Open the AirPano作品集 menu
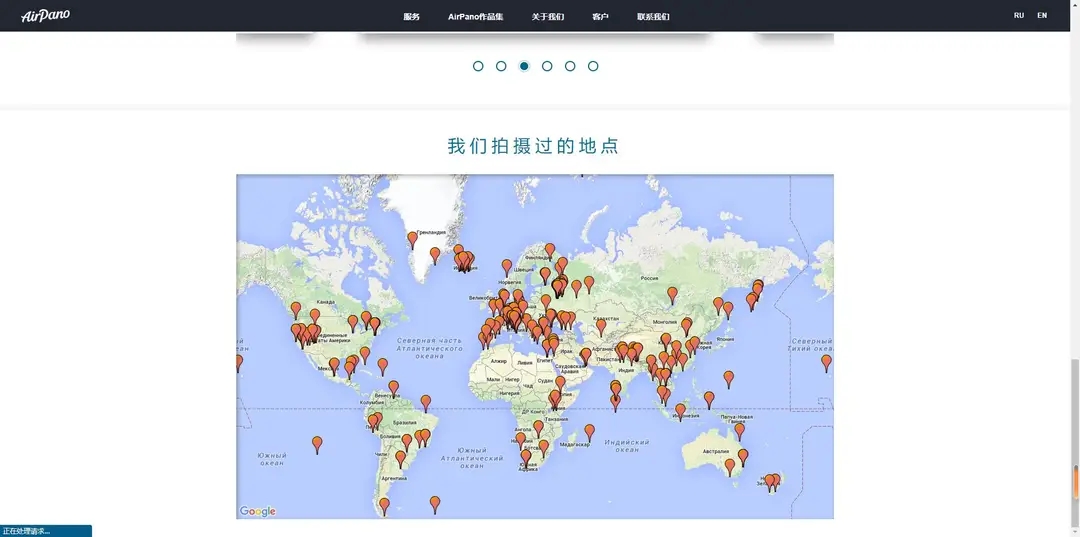This screenshot has height=537, width=1080. point(475,16)
